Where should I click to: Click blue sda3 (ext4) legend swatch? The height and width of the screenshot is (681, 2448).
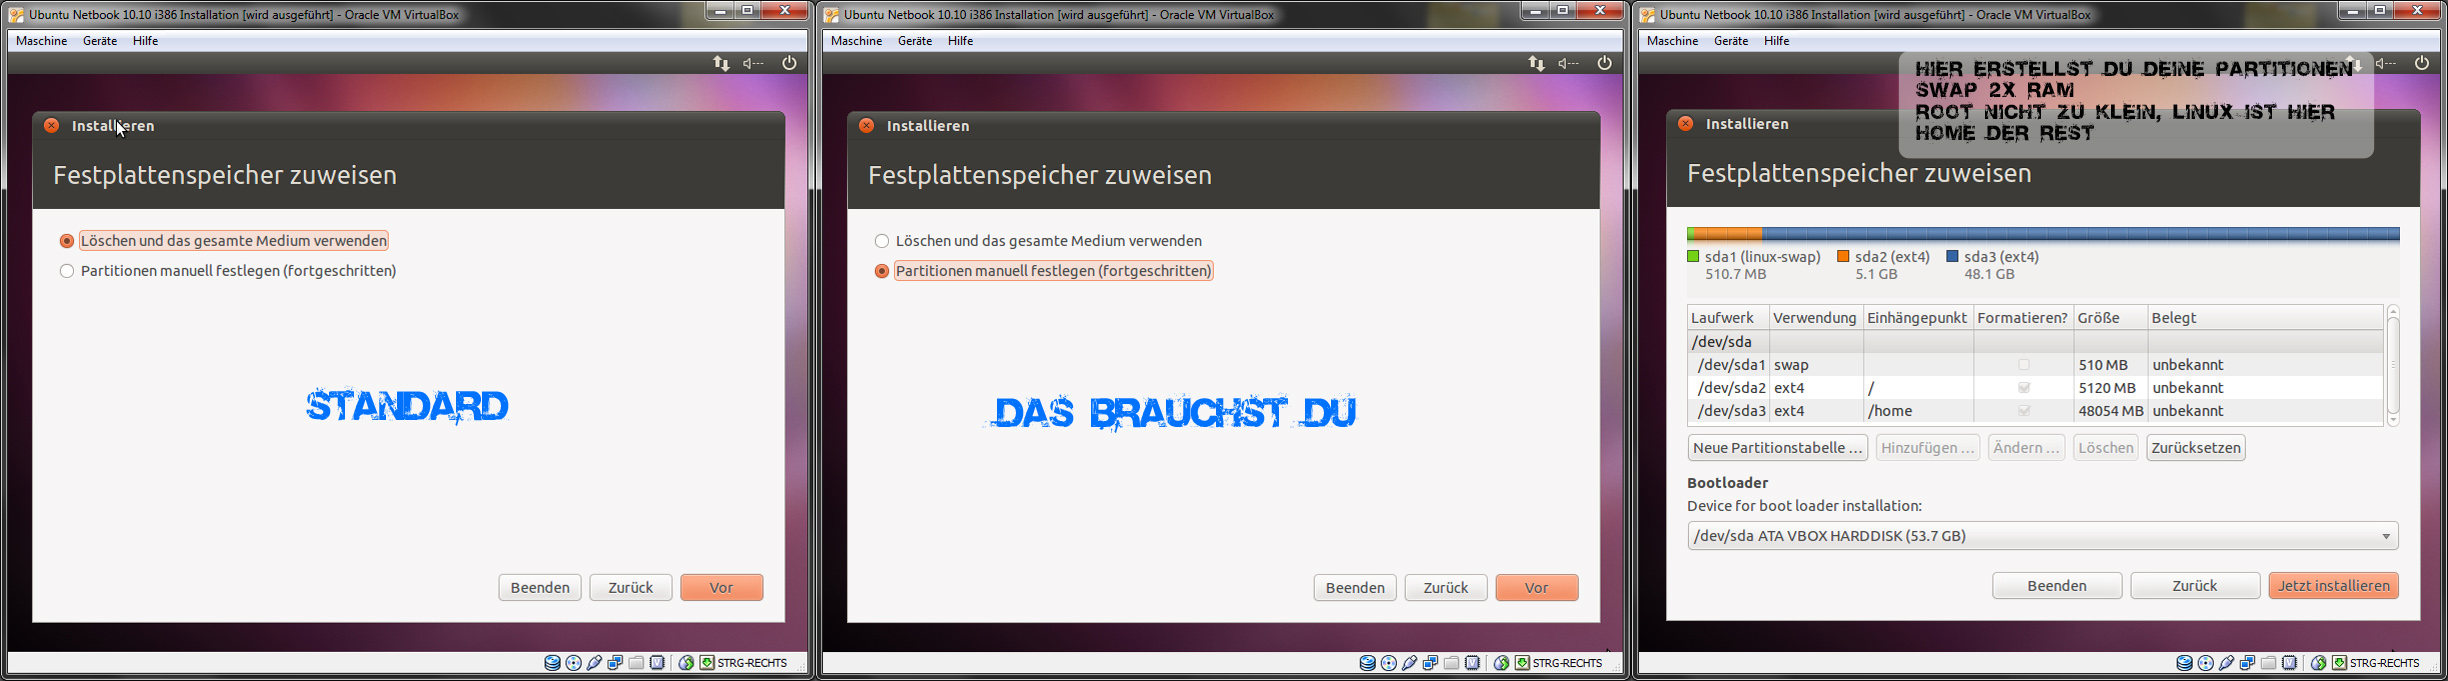pos(1952,257)
